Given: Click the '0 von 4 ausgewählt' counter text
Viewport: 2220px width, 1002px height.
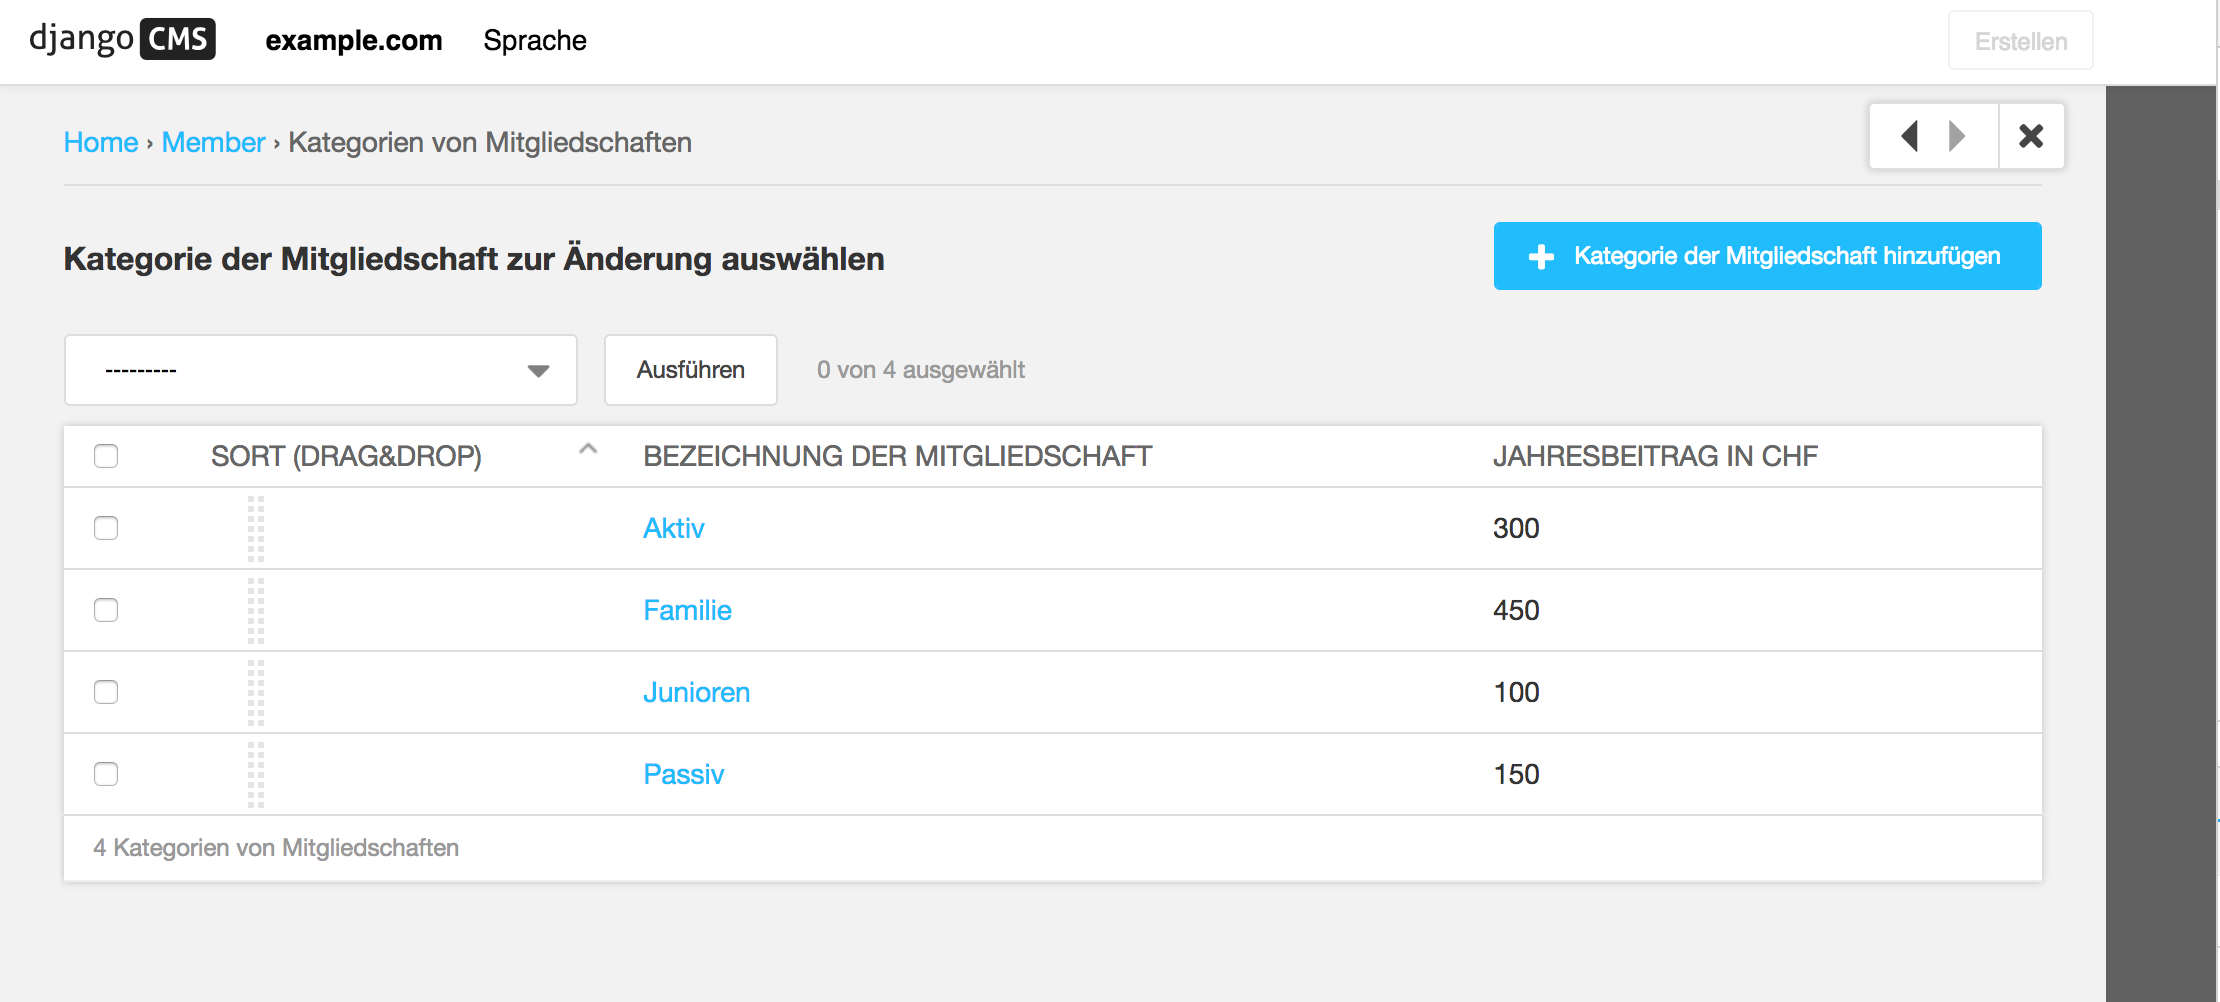Looking at the screenshot, I should pos(921,370).
